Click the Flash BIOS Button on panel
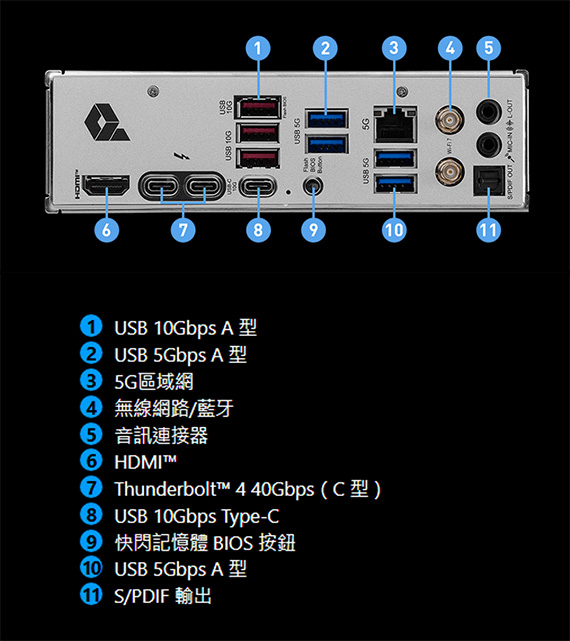570x641 pixels. click(x=313, y=187)
